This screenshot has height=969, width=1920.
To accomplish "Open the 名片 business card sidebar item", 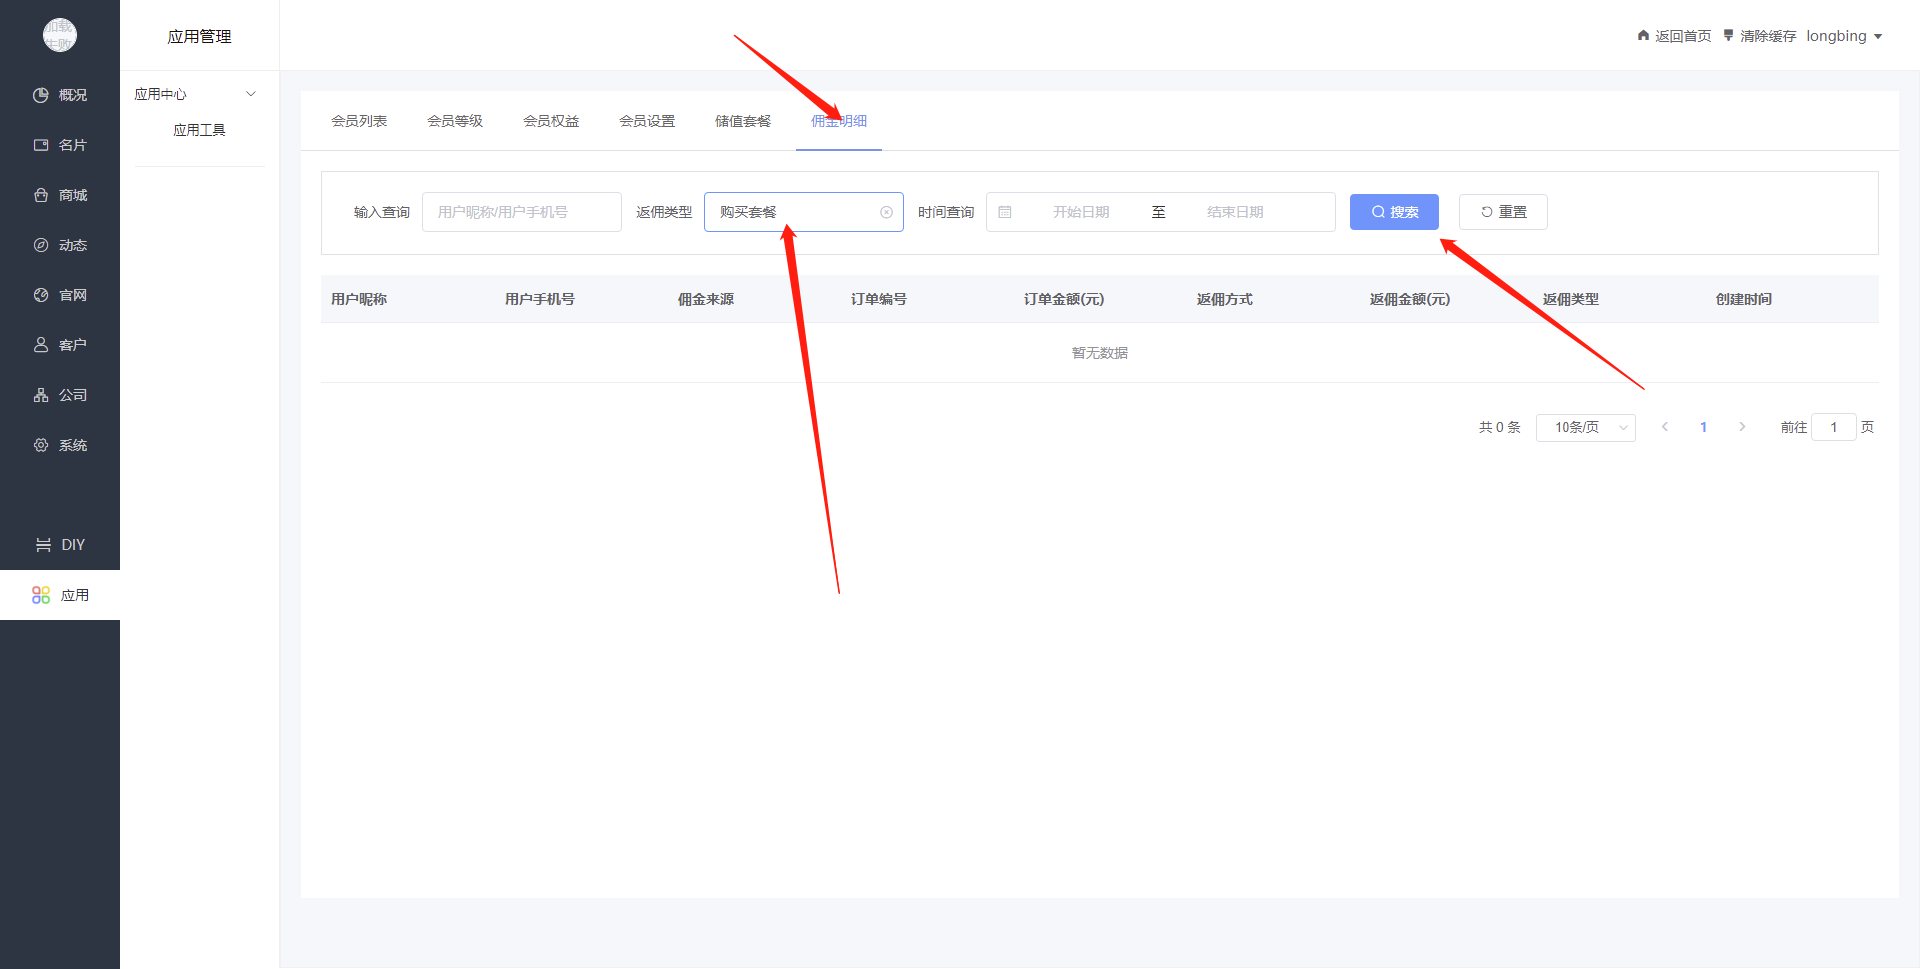I will [x=60, y=145].
